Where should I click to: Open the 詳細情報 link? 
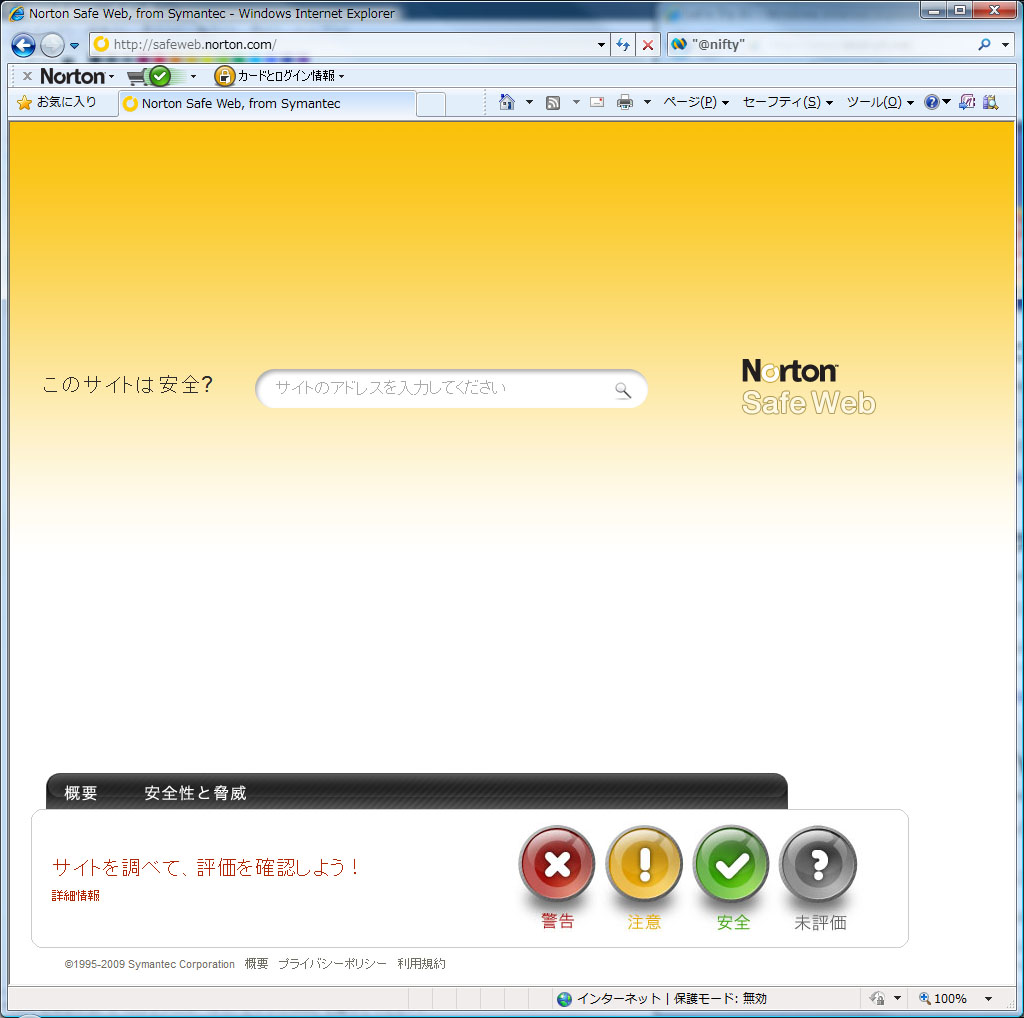click(x=76, y=896)
